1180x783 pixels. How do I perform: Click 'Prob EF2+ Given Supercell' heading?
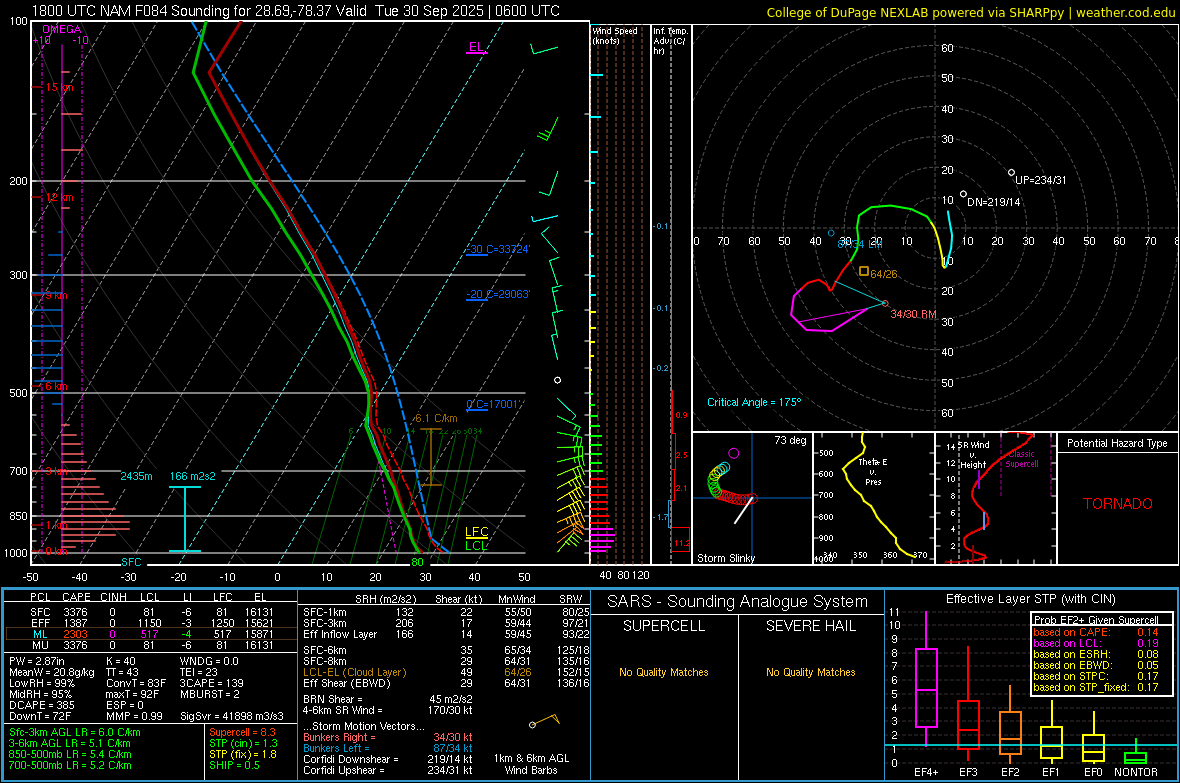(1096, 620)
